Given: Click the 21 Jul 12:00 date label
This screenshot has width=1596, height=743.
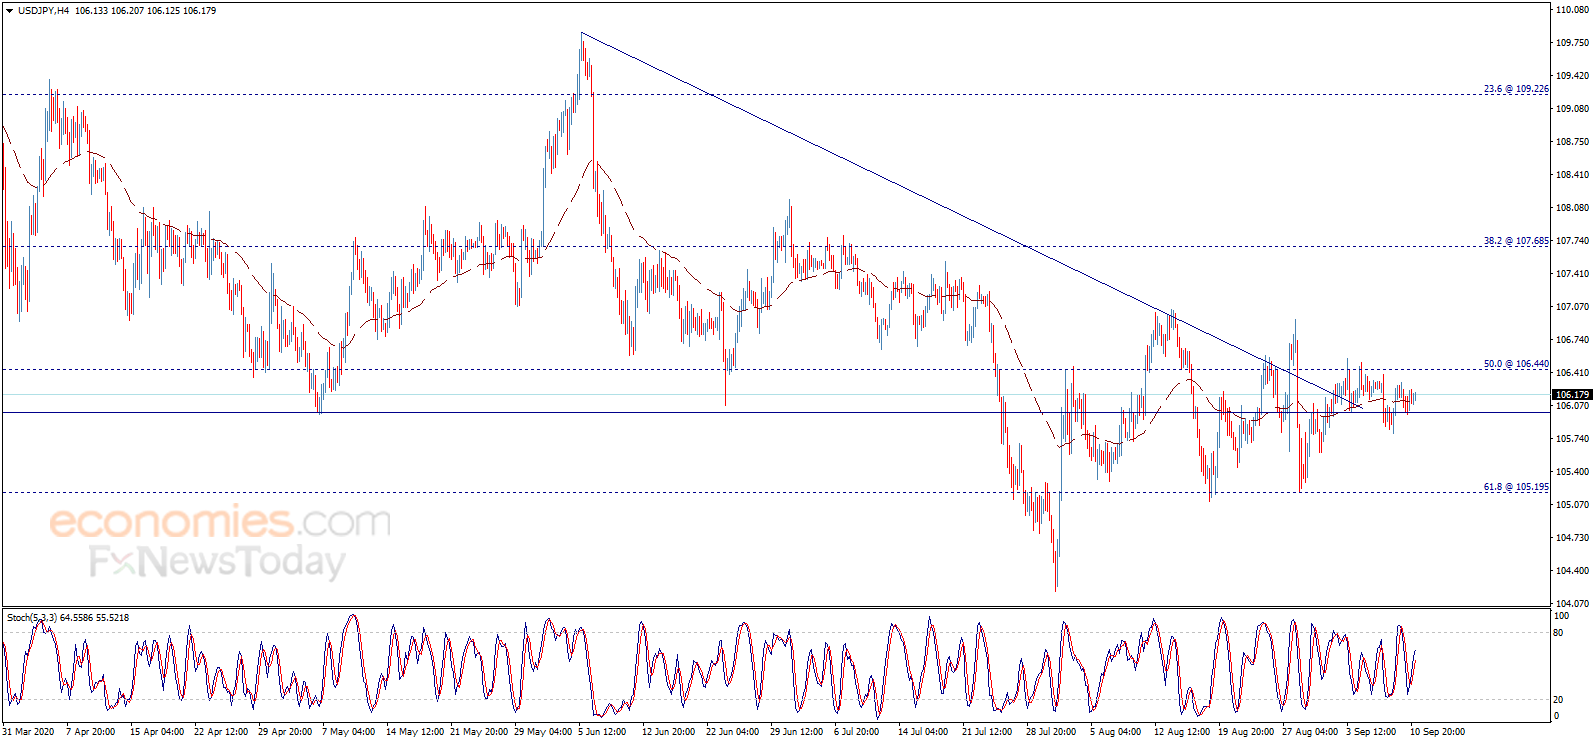Looking at the screenshot, I should click(986, 732).
